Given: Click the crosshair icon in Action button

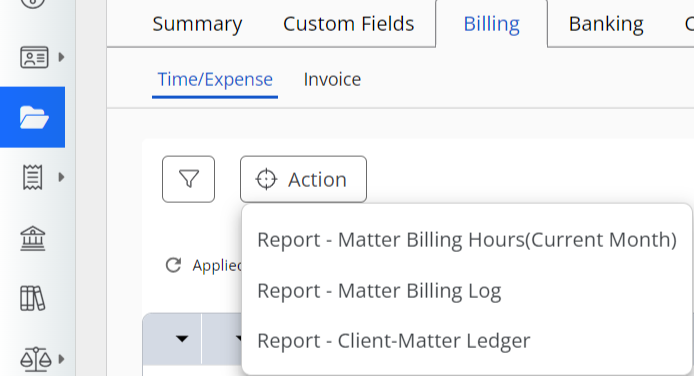Looking at the screenshot, I should click(266, 179).
